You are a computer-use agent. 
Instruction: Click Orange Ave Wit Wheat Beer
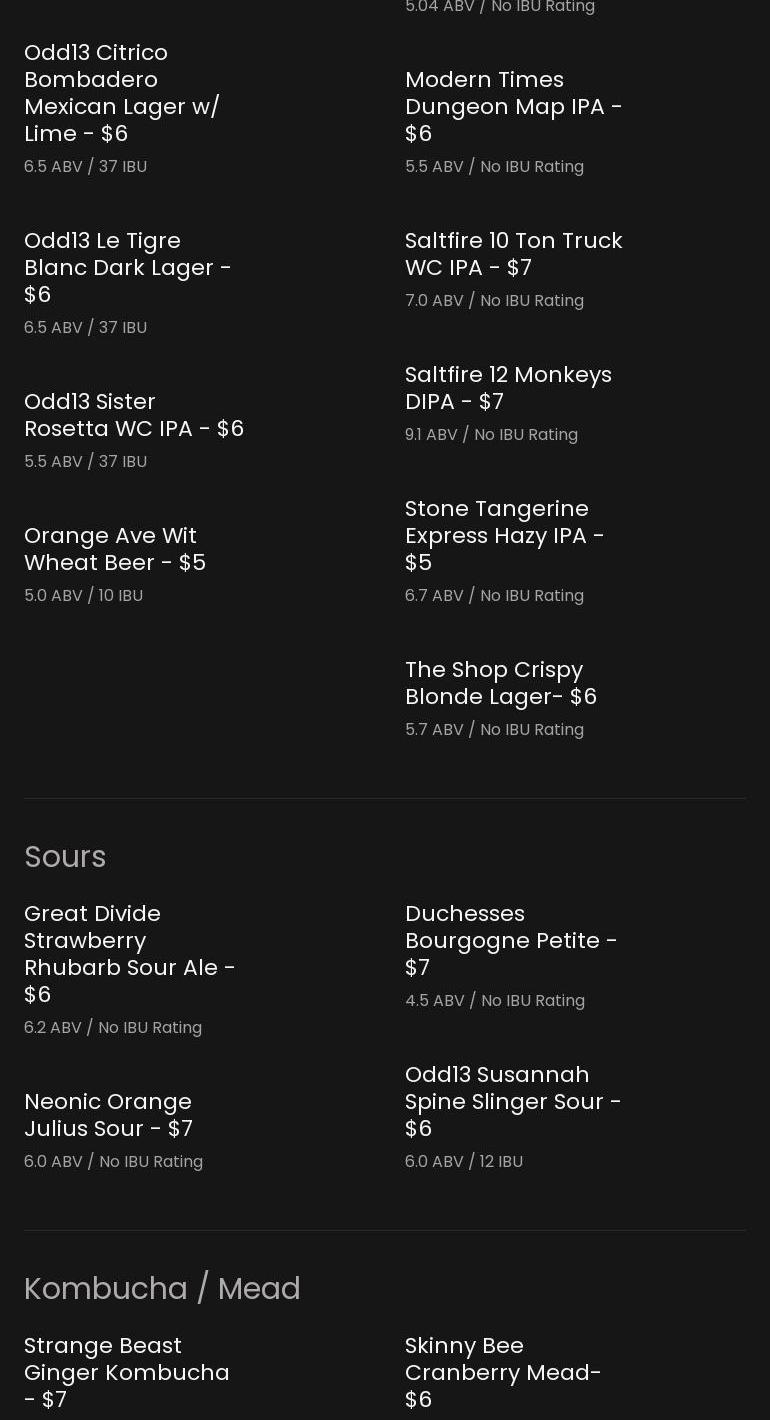click(115, 549)
